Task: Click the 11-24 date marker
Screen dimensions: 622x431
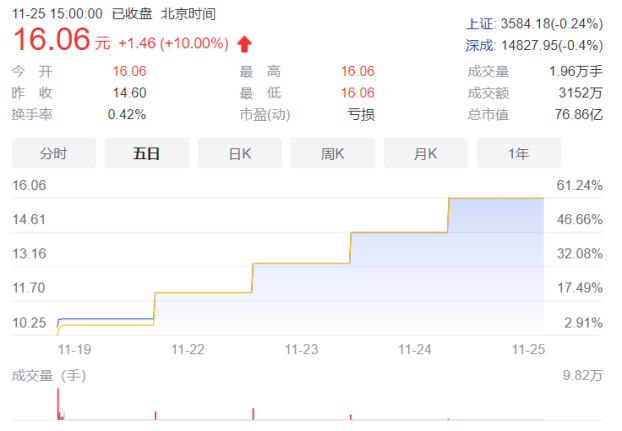Action: click(x=415, y=349)
